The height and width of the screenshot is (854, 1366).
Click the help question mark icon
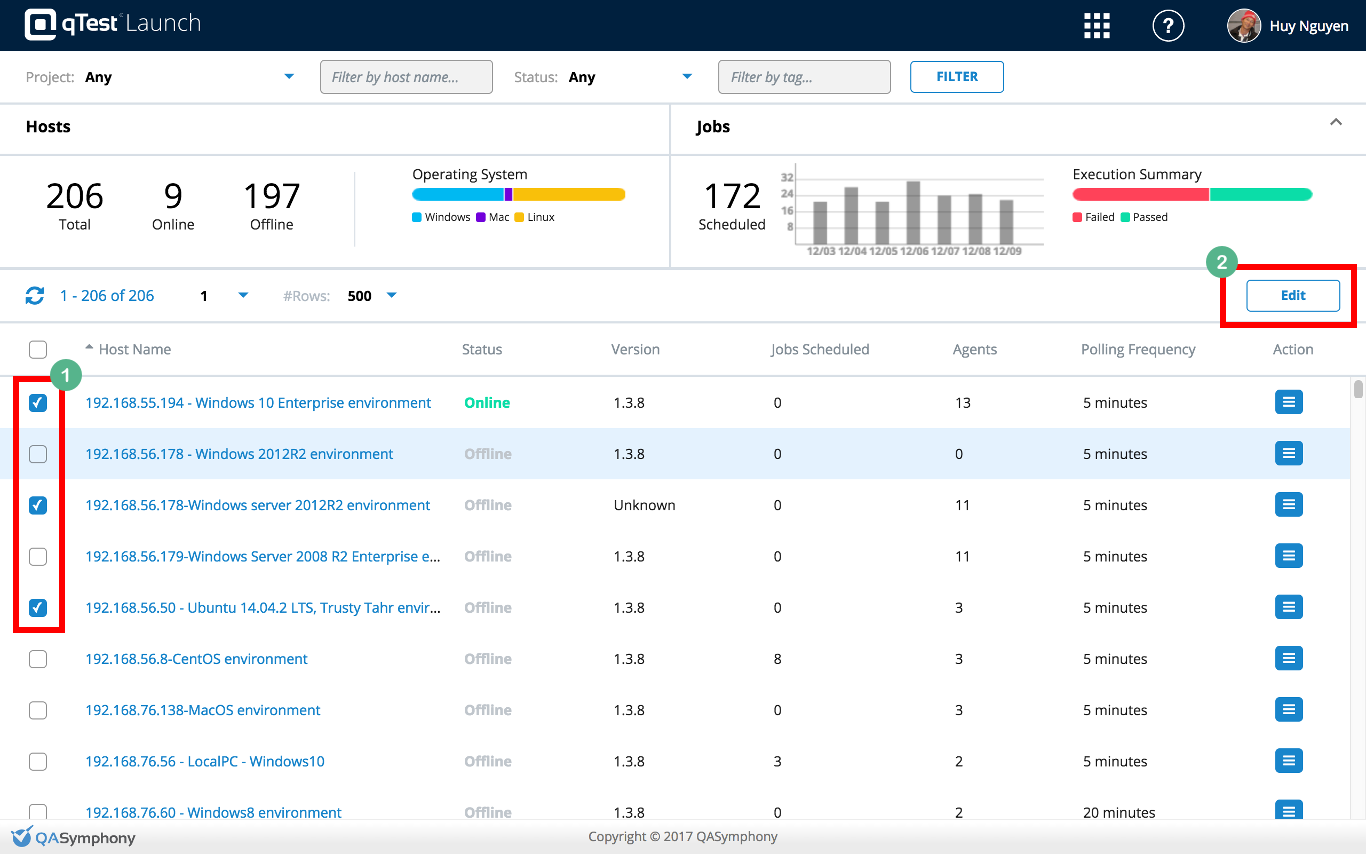(x=1168, y=26)
